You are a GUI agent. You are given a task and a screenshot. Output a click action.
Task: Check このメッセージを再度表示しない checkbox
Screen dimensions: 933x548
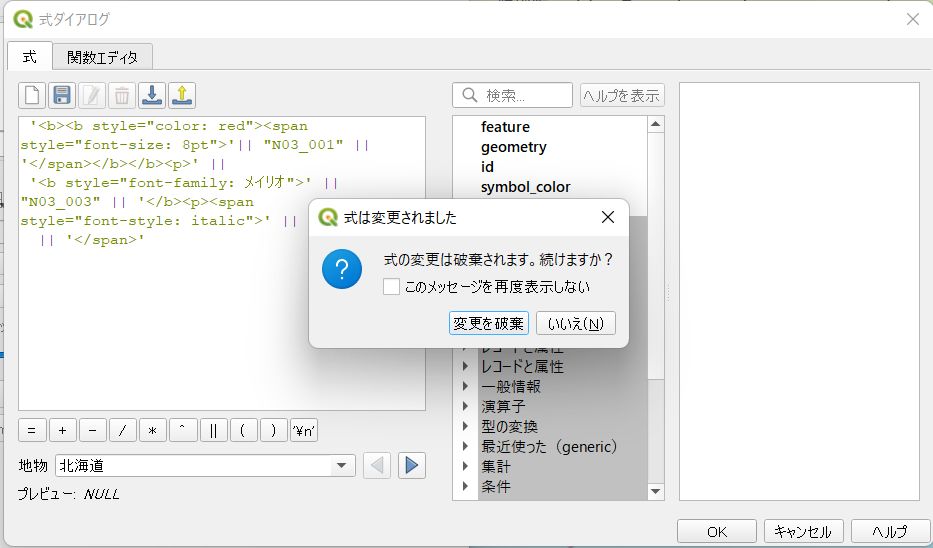391,287
